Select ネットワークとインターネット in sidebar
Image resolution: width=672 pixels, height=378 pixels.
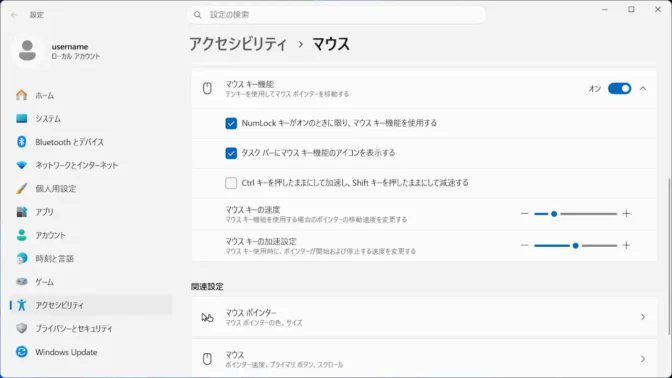tap(91, 165)
